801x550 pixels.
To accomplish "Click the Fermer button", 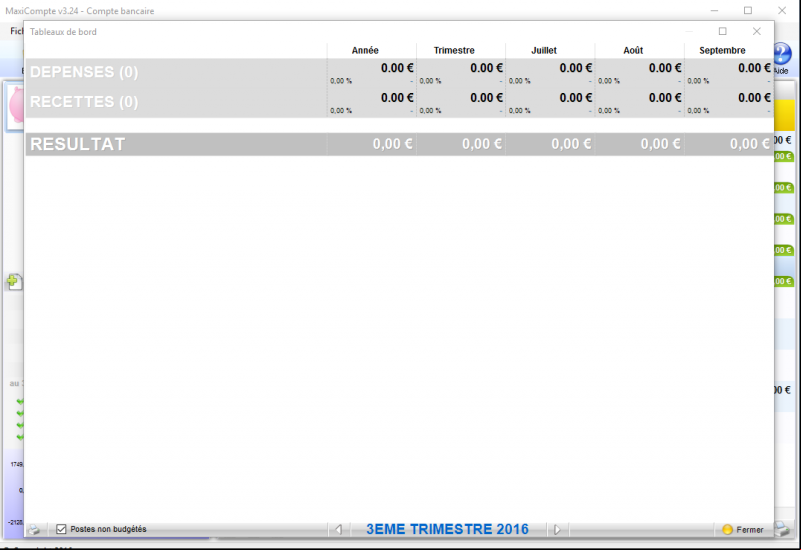I will [x=743, y=530].
